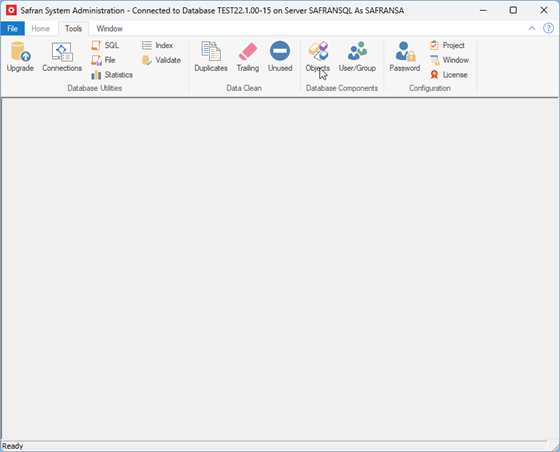Screen dimensions: 560x452
Task: Switch to the Window ribbon tab
Action: 109,29
